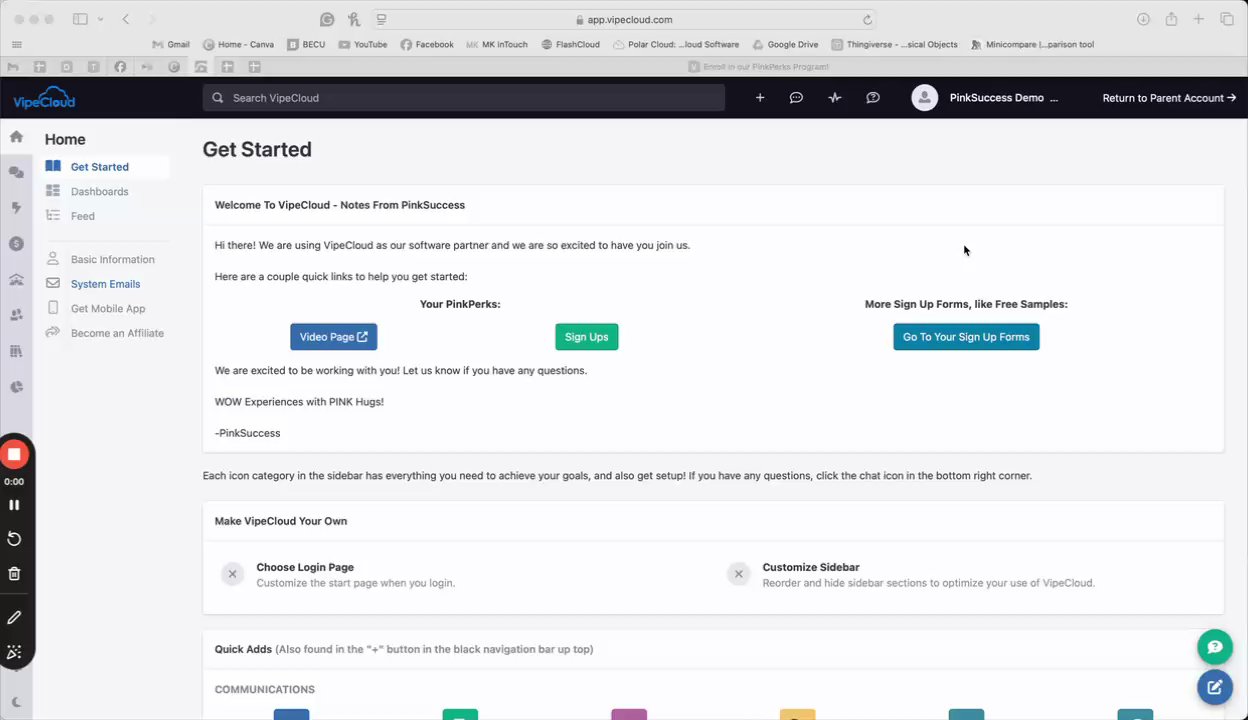Show Safari tab overview

(x=1226, y=19)
